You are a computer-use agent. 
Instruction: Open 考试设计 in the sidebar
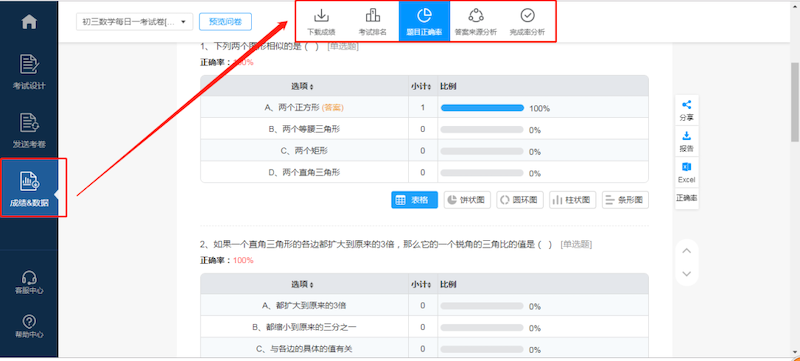[x=29, y=71]
